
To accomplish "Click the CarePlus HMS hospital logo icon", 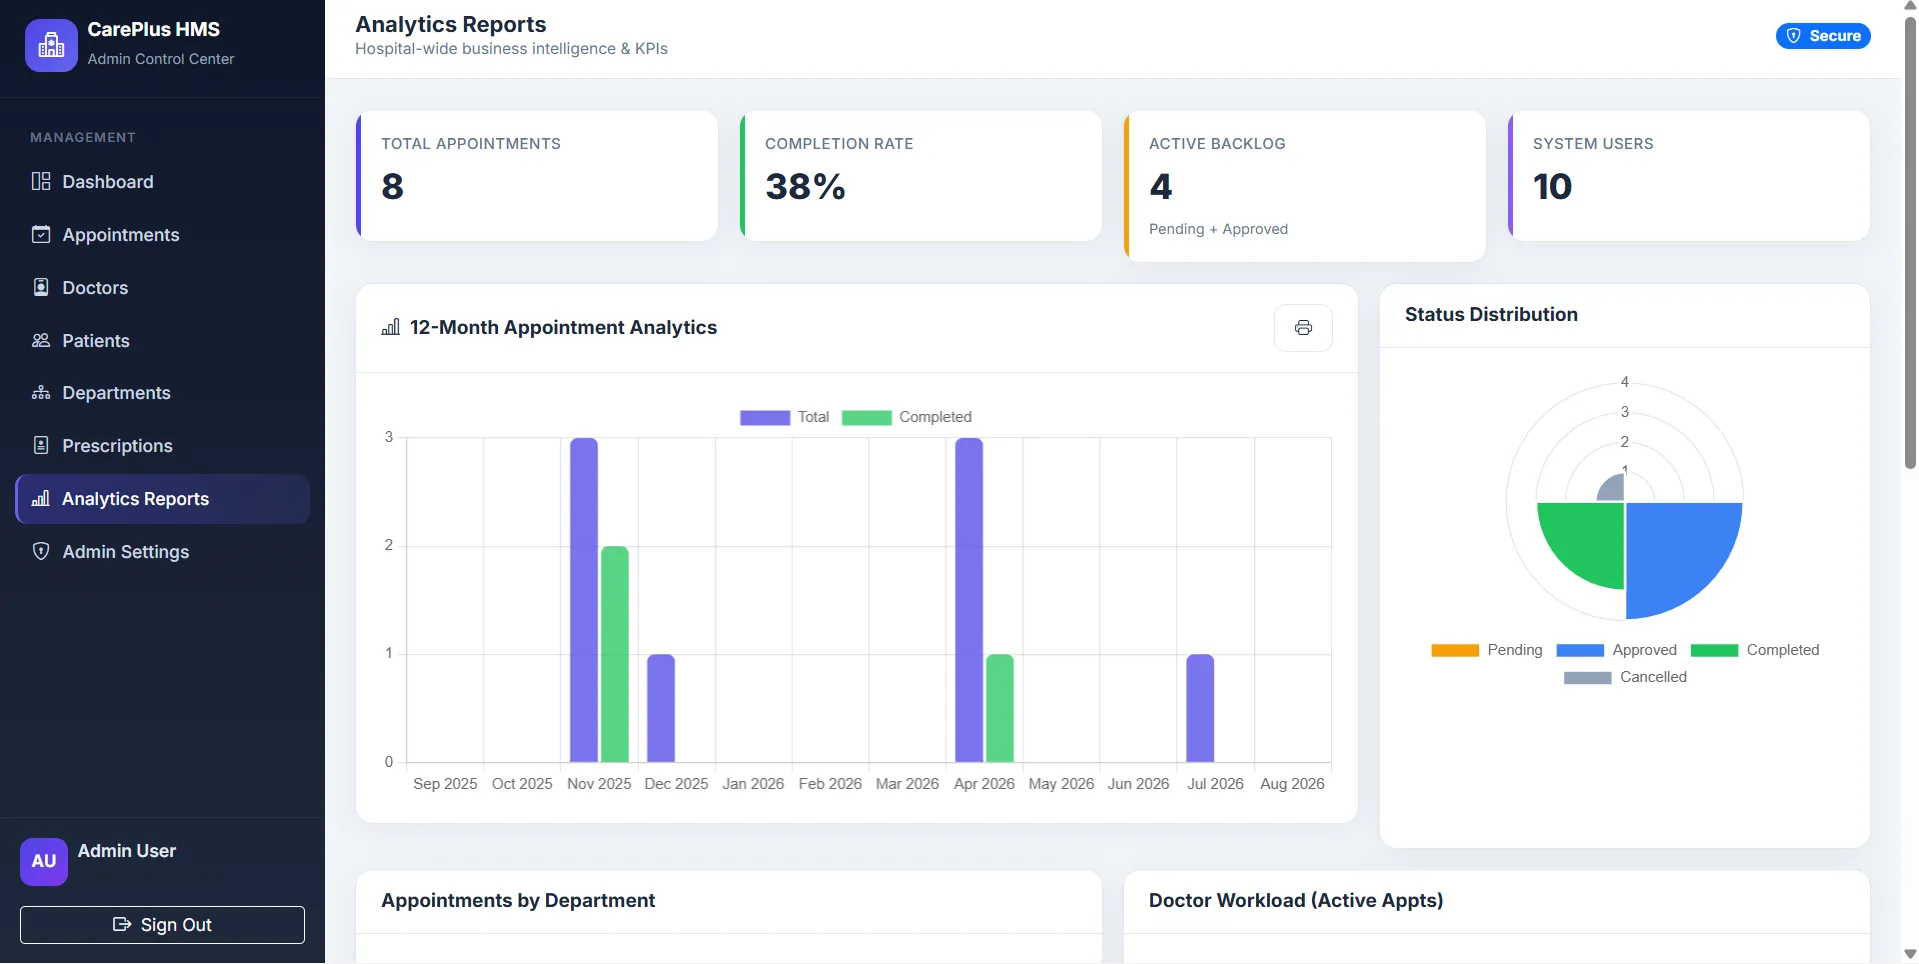I will (51, 45).
